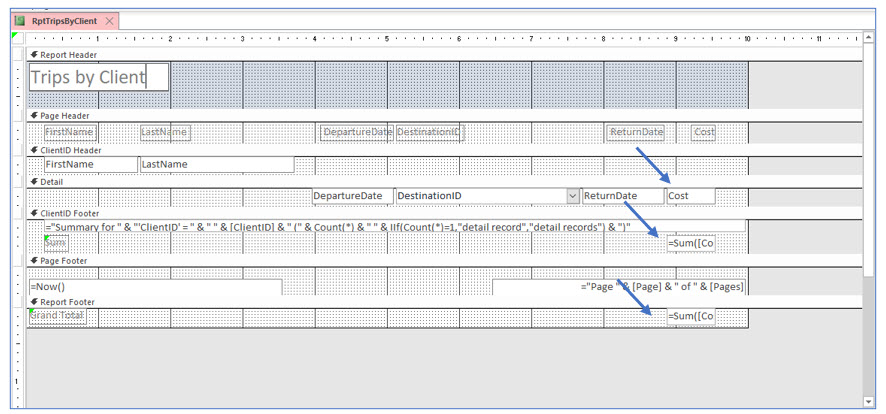Select the Report Footer section bar
This screenshot has width=886, height=414.
tap(444, 303)
